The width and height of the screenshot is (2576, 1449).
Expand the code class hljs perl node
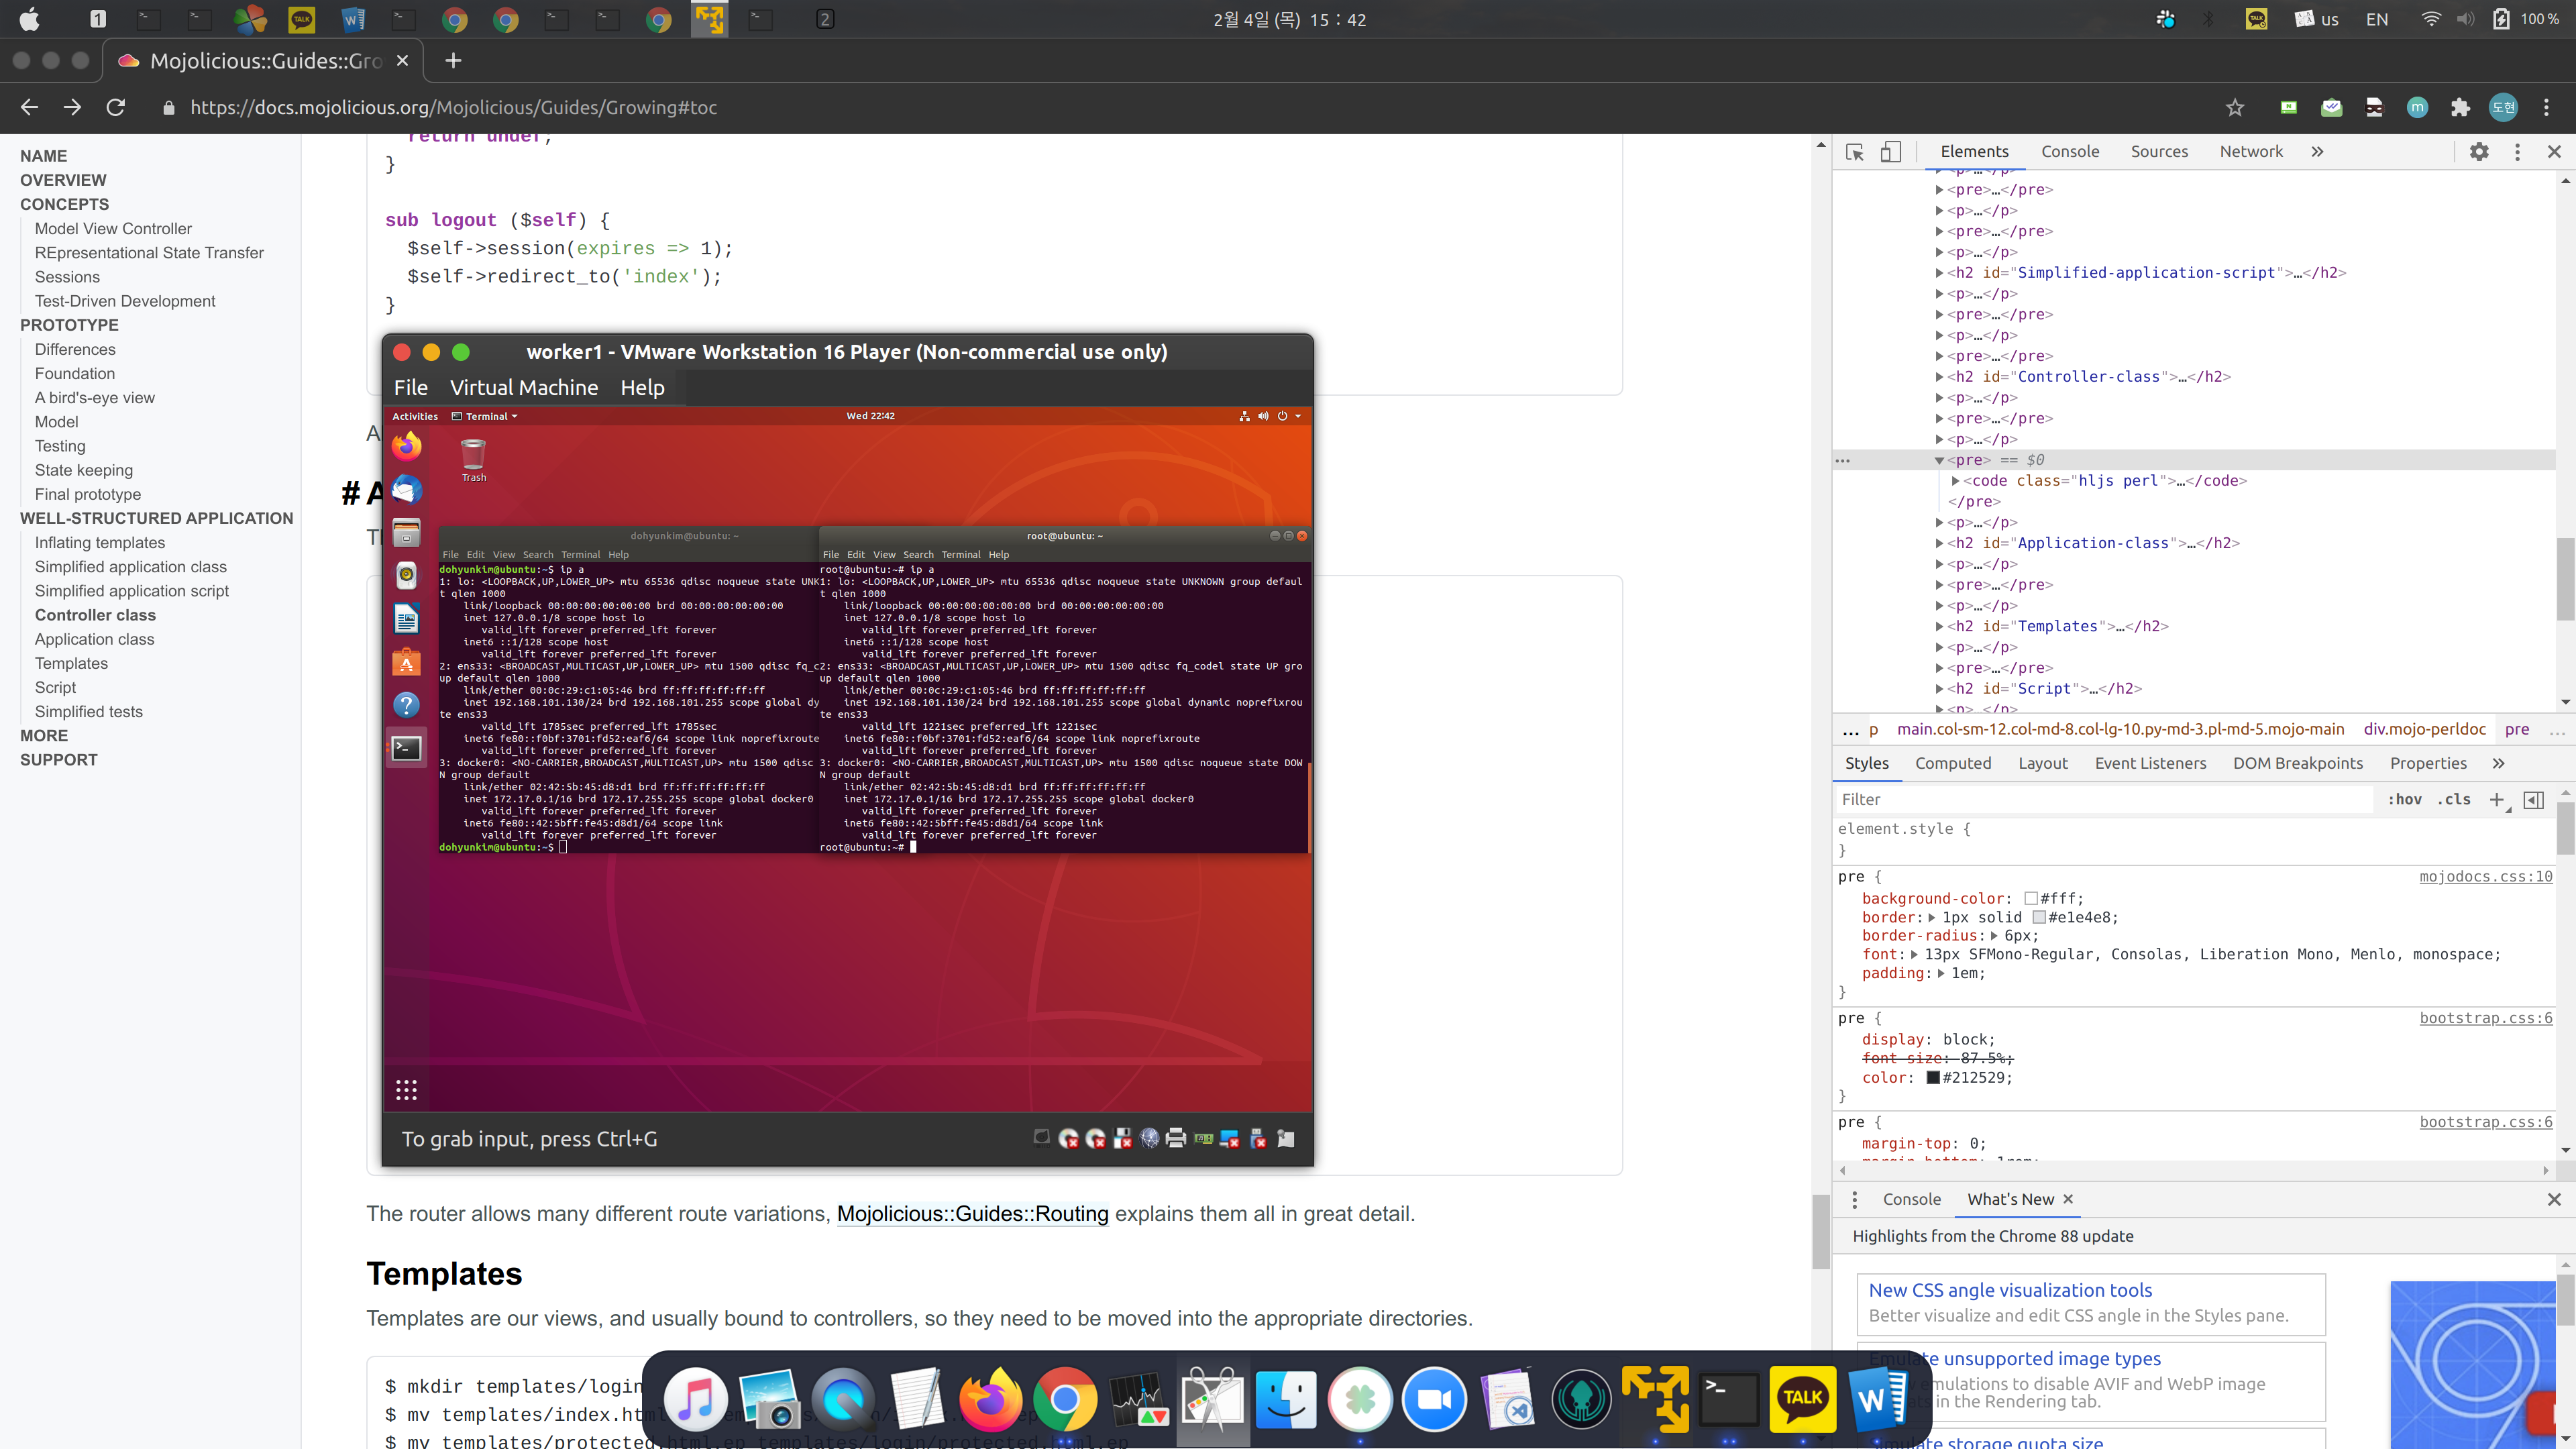click(x=1956, y=481)
